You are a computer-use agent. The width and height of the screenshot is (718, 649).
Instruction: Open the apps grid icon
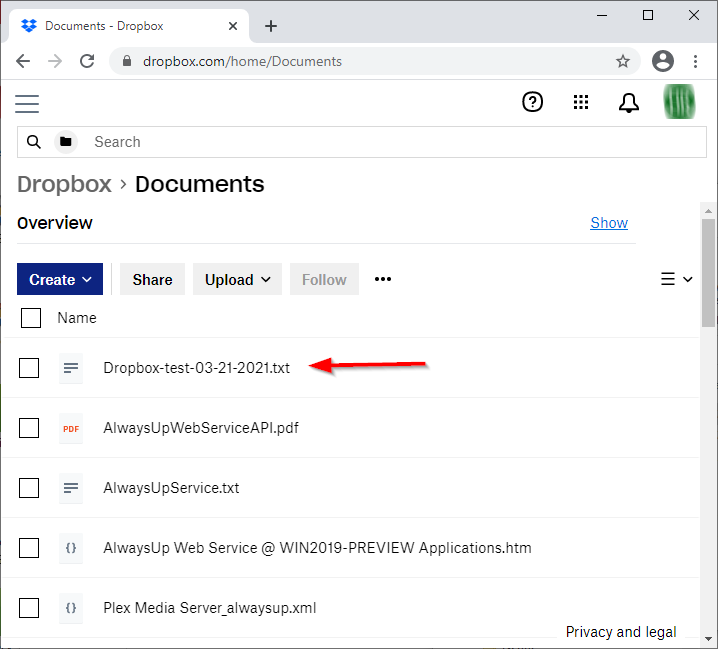tap(581, 102)
